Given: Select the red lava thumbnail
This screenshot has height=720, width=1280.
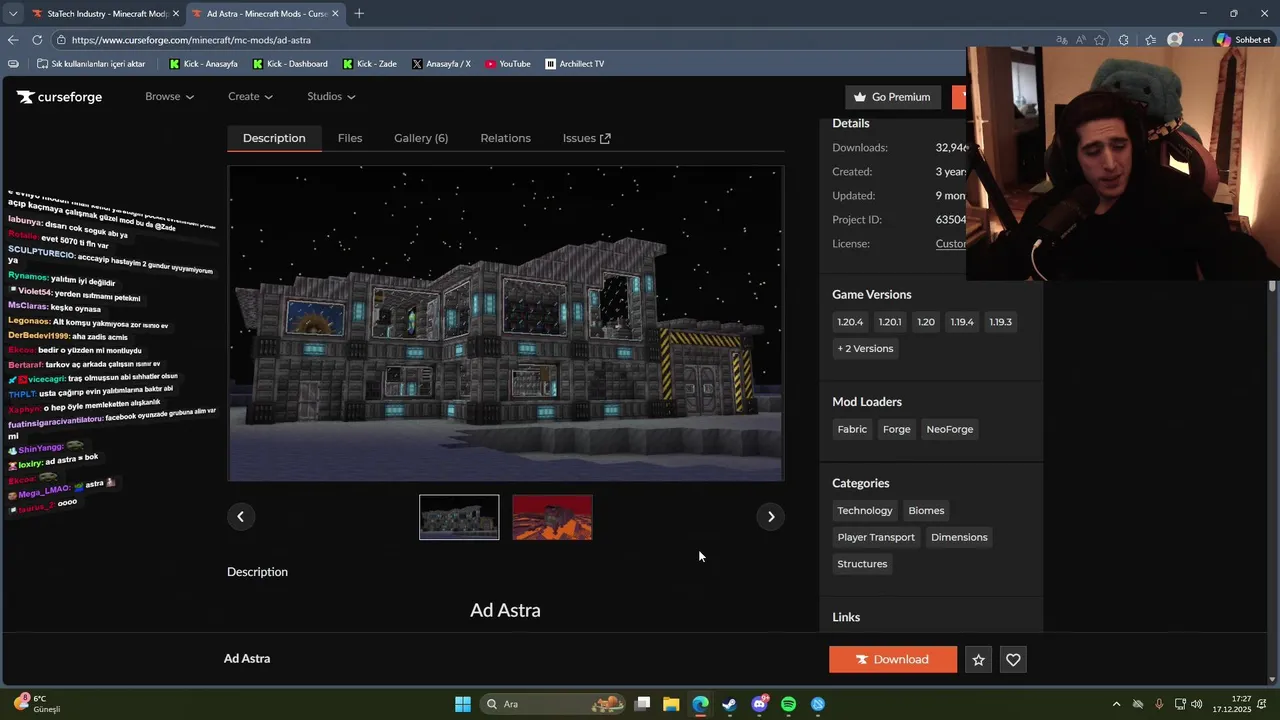Looking at the screenshot, I should pos(552,517).
